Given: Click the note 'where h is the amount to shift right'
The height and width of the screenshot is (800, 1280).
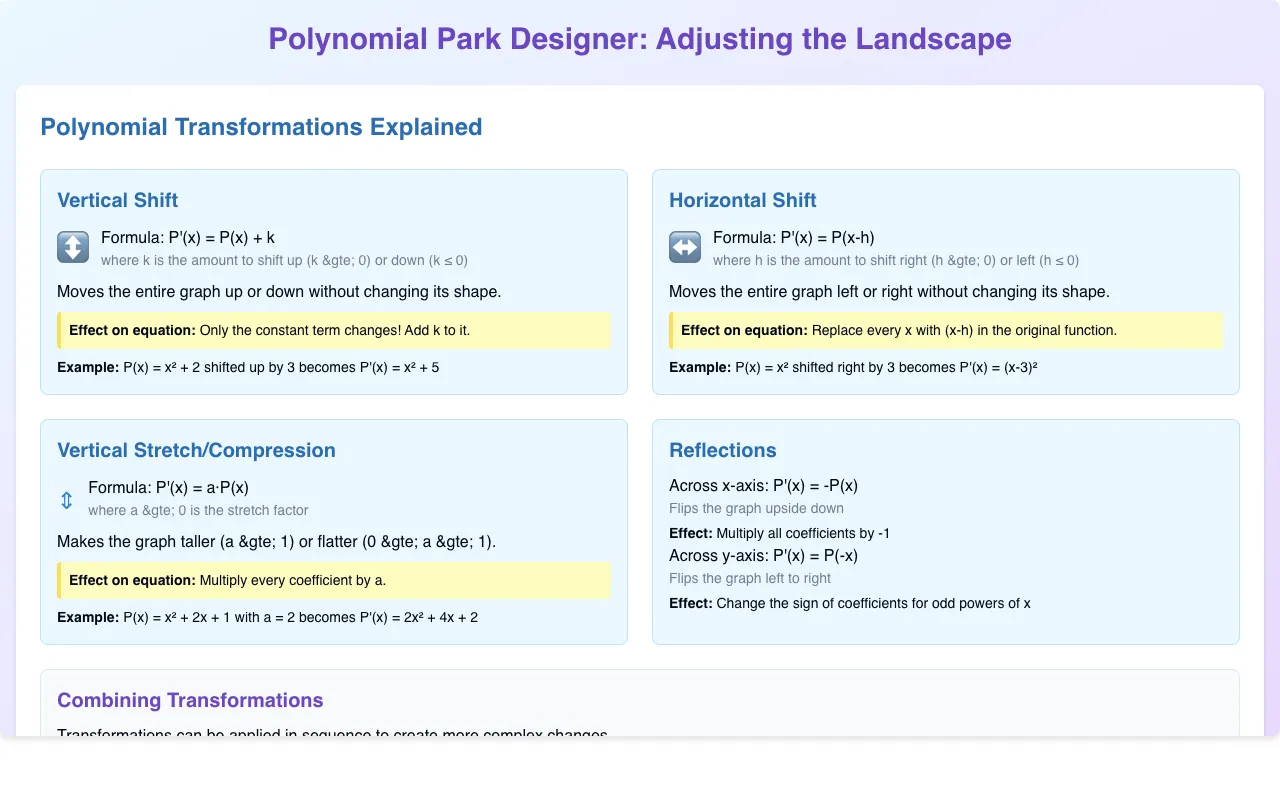Looking at the screenshot, I should coord(896,260).
